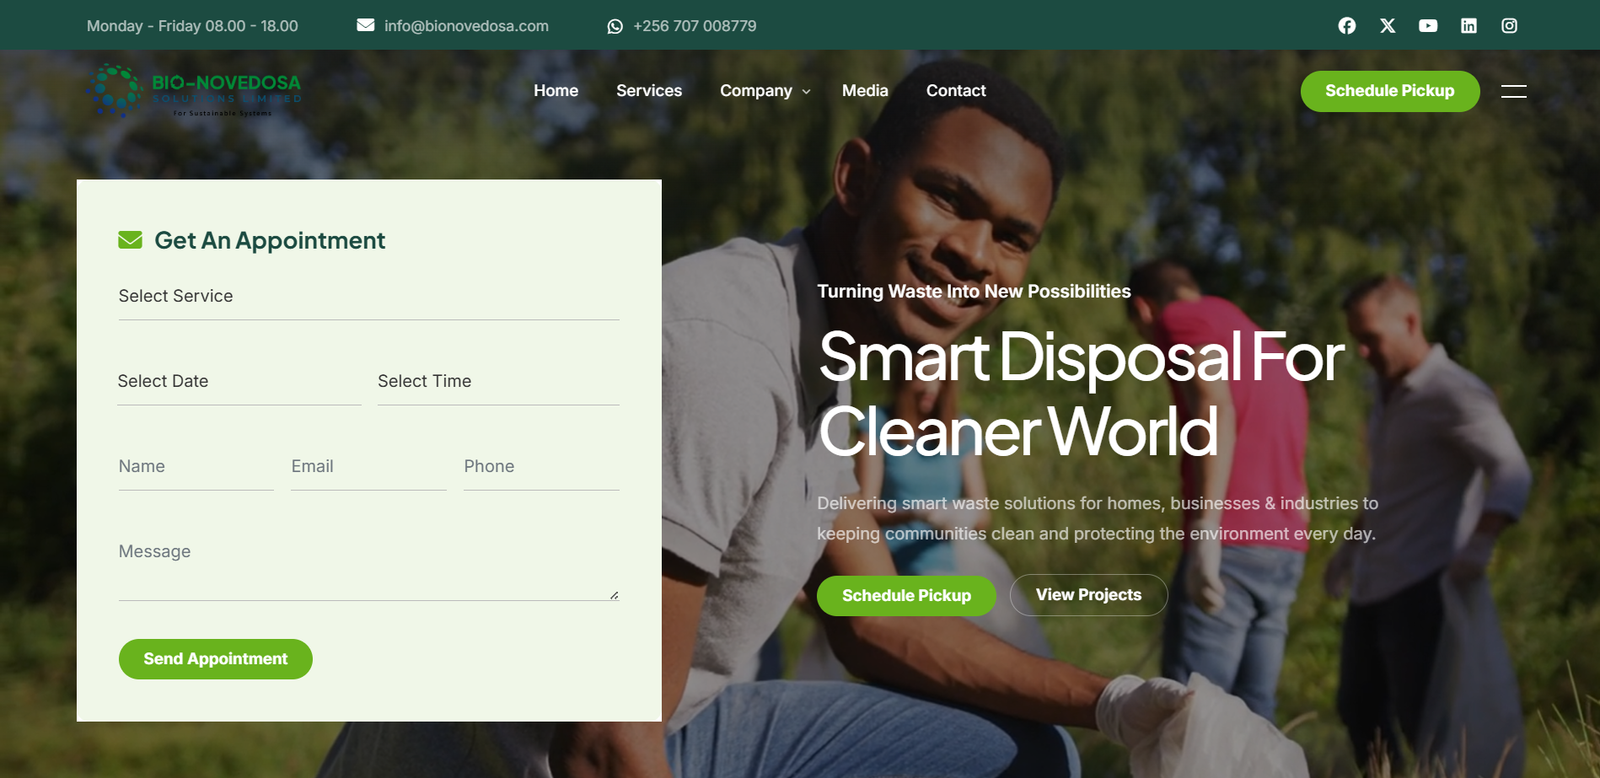Click the green envelope icon by Get An Appointment
The width and height of the screenshot is (1600, 778).
pos(130,240)
